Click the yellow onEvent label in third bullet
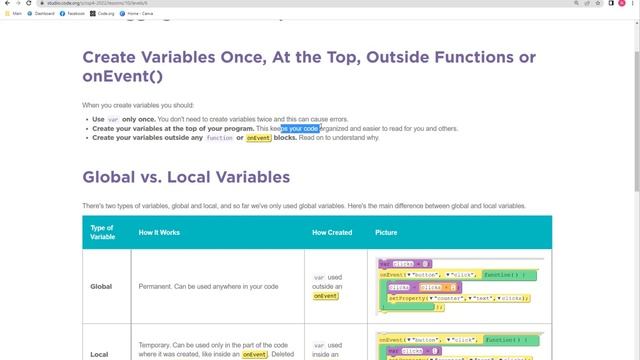 (x=258, y=138)
